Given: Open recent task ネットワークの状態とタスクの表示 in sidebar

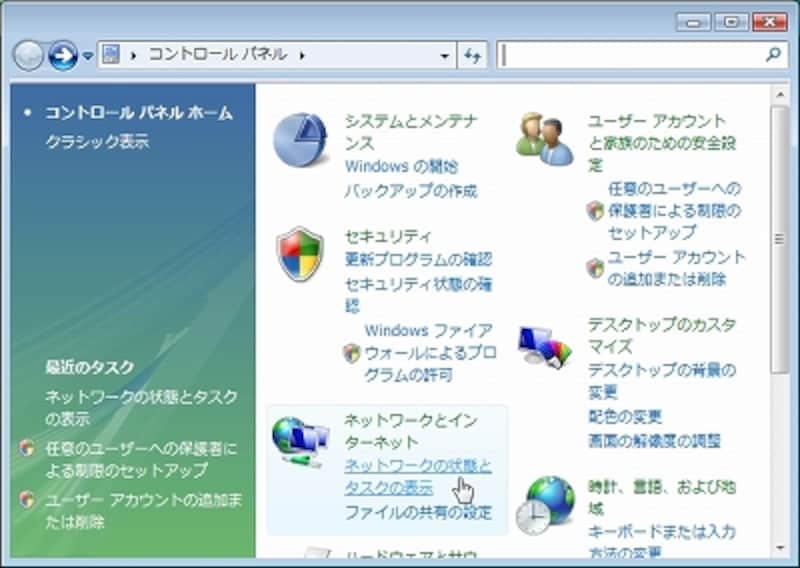Looking at the screenshot, I should (x=141, y=408).
